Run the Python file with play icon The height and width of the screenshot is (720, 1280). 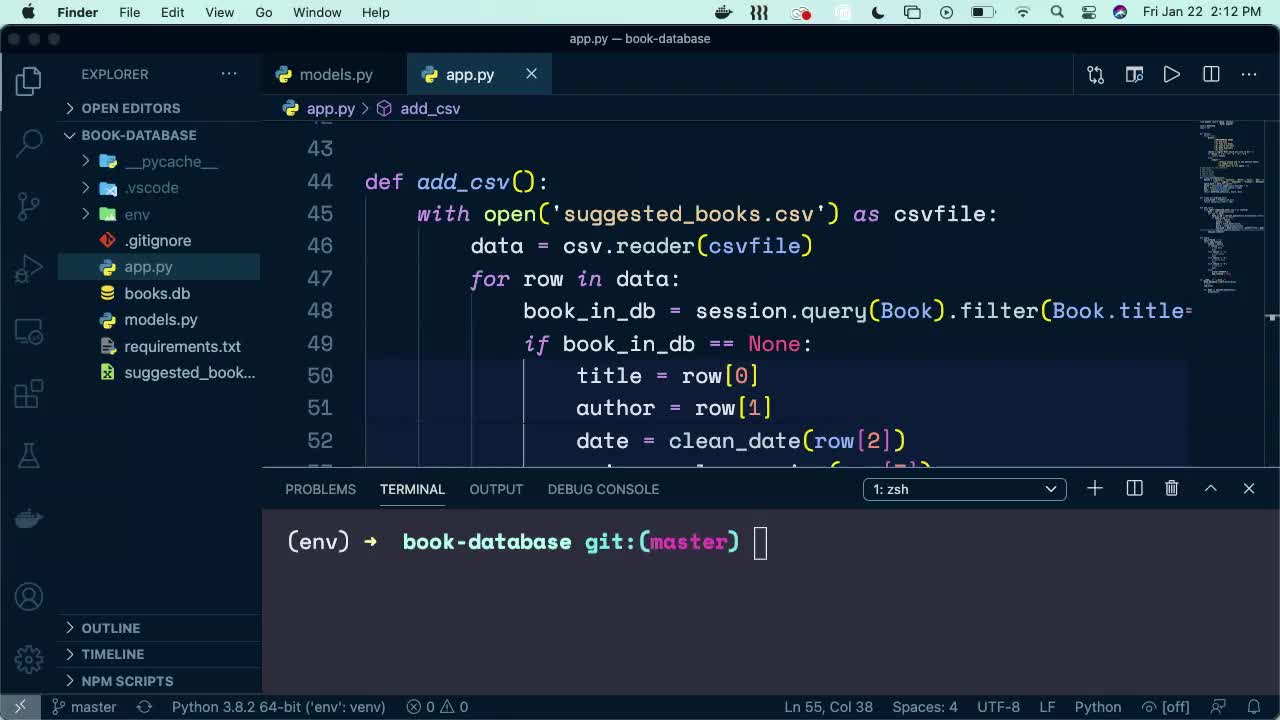(1172, 74)
